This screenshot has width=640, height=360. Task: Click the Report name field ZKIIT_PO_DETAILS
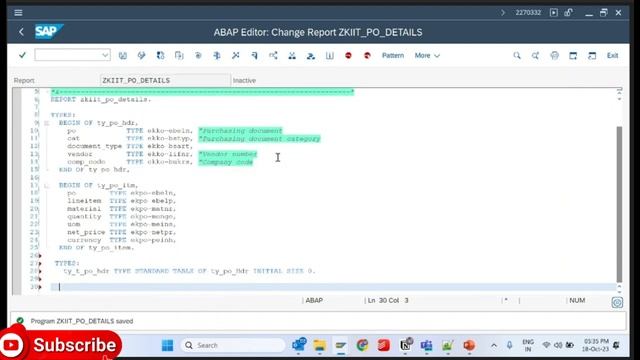(165, 80)
